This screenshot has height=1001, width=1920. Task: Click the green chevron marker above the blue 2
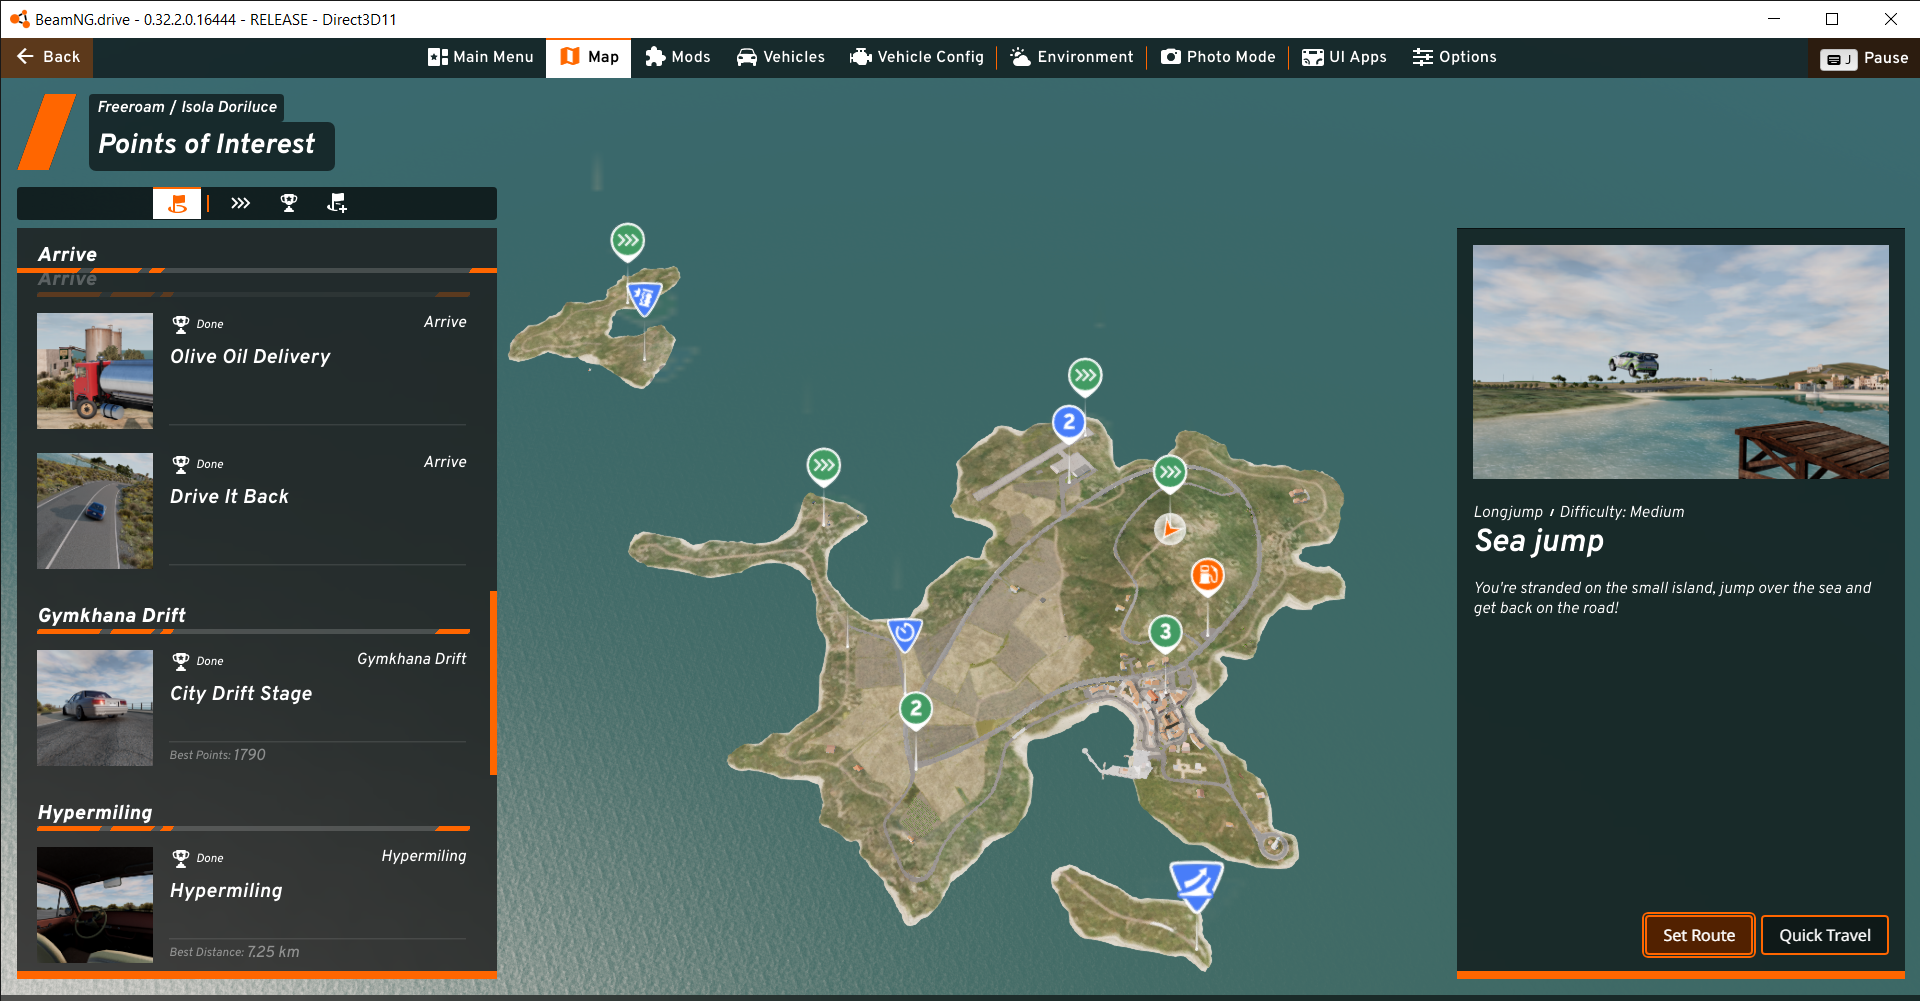[x=1085, y=377]
